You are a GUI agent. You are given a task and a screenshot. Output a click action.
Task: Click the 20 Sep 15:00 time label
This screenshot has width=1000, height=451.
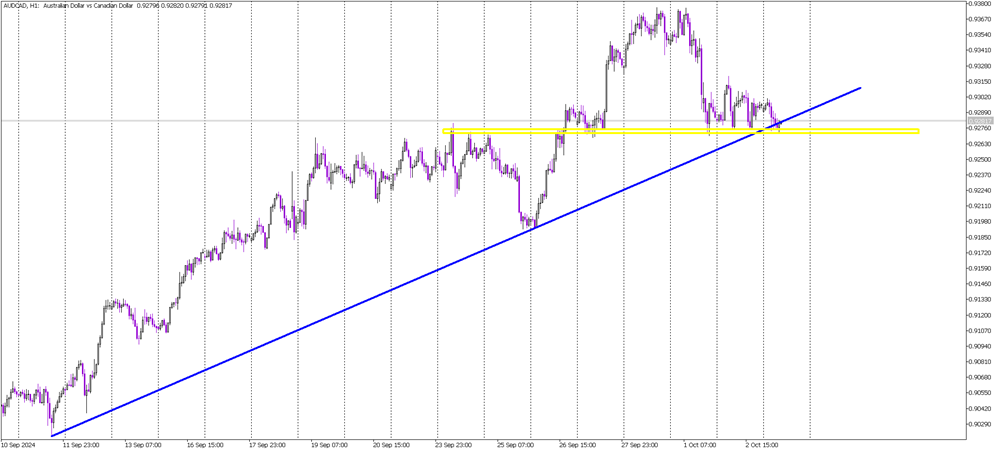point(390,445)
